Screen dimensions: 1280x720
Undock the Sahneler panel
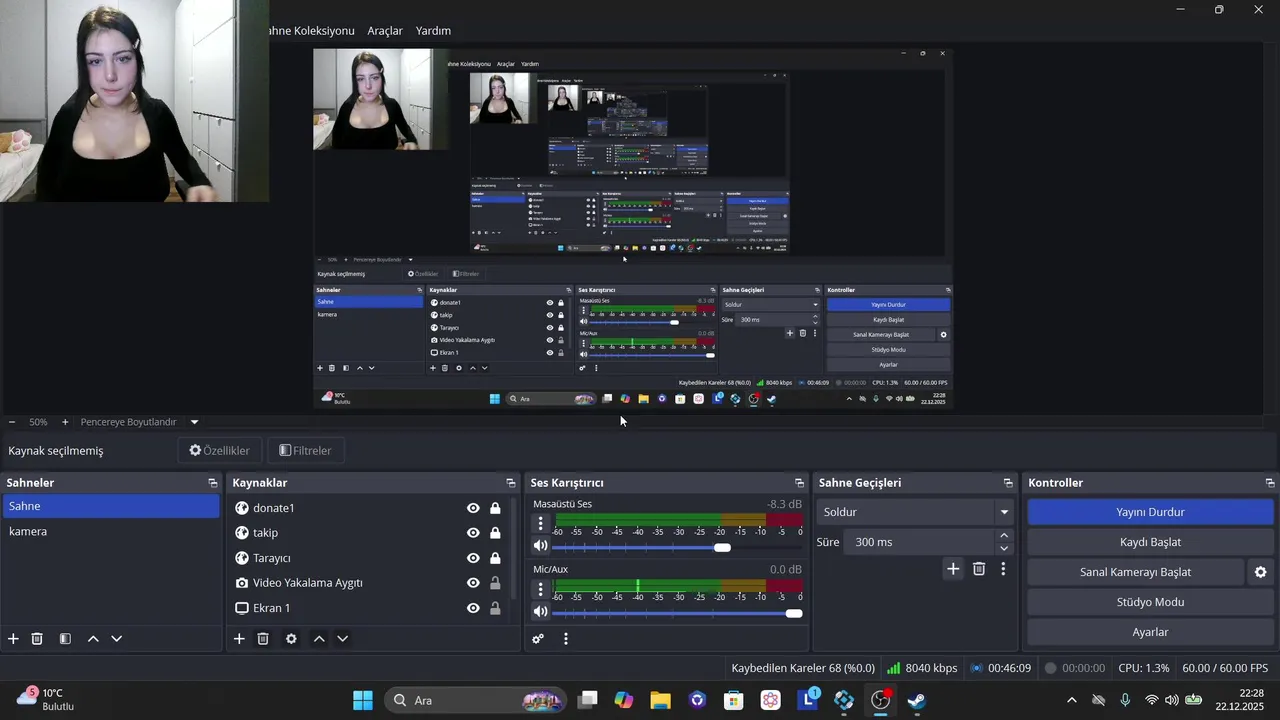pyautogui.click(x=212, y=482)
